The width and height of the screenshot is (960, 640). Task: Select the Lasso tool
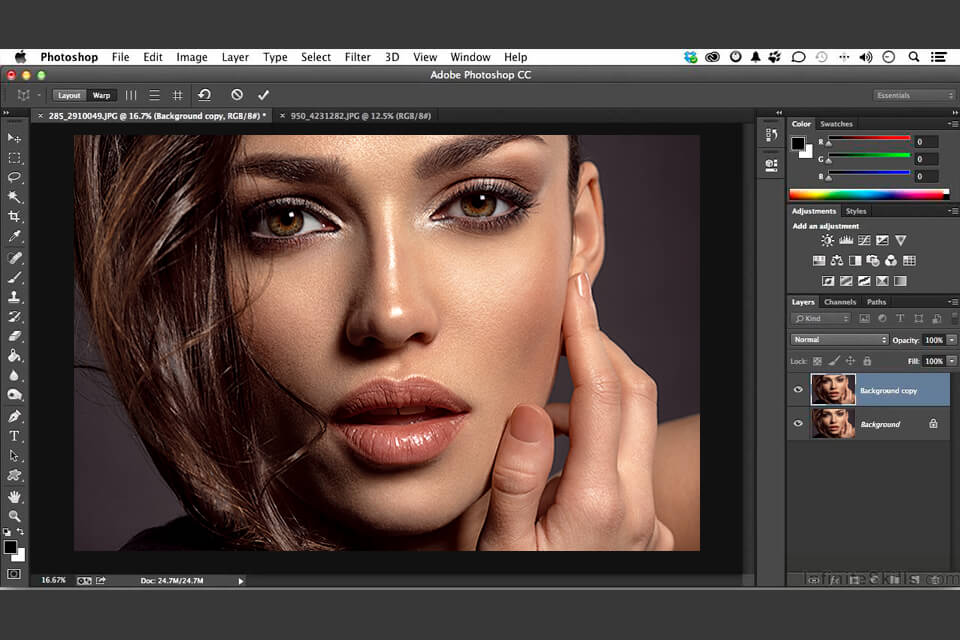14,177
